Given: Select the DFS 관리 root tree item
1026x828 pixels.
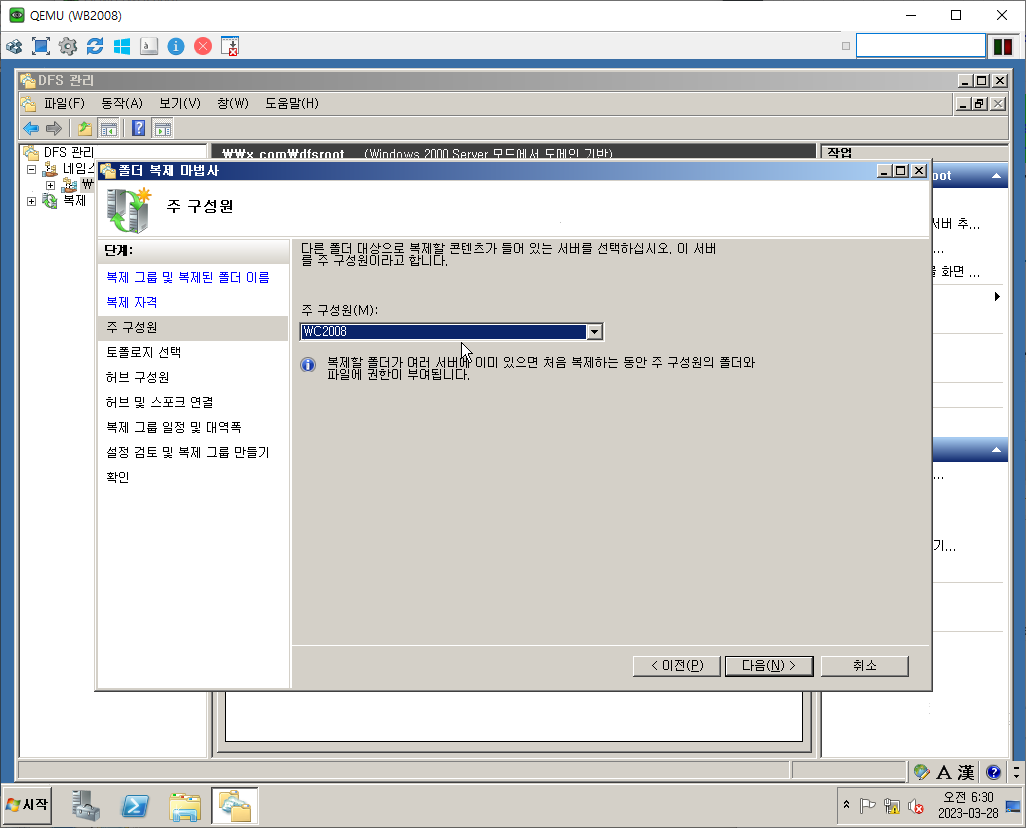Looking at the screenshot, I should pyautogui.click(x=69, y=153).
